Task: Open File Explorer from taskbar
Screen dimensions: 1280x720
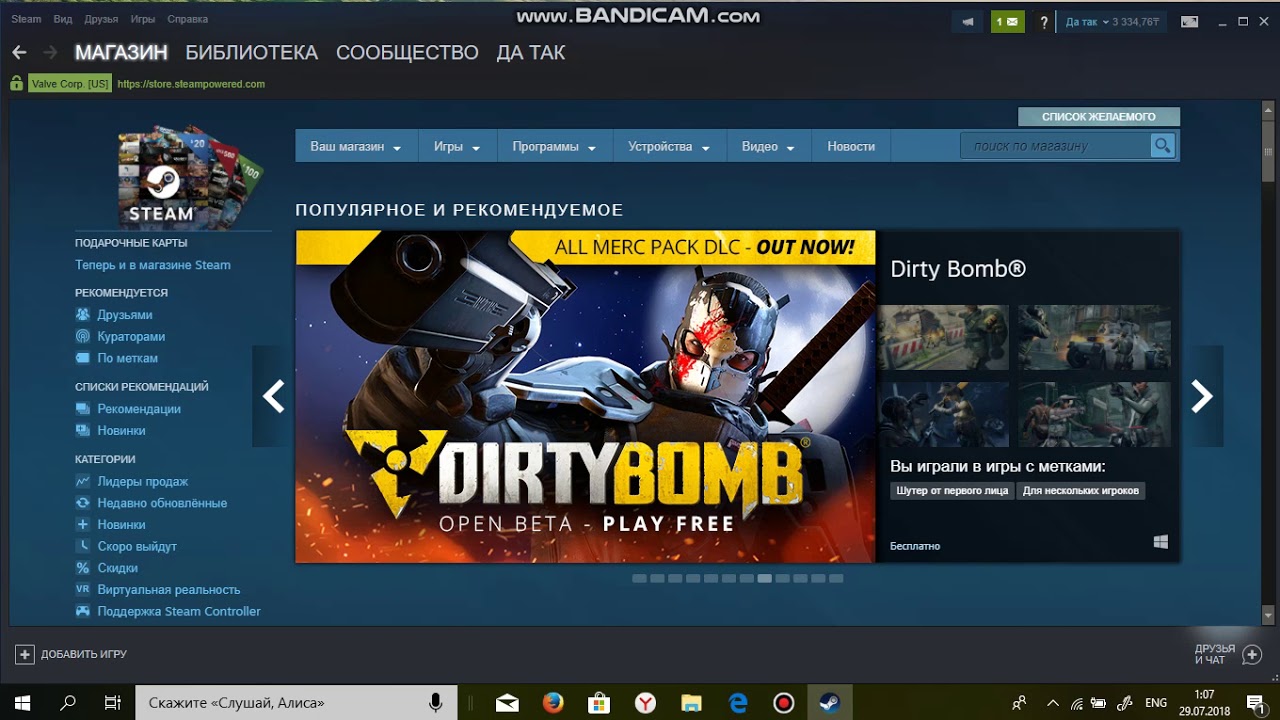Action: [x=692, y=703]
